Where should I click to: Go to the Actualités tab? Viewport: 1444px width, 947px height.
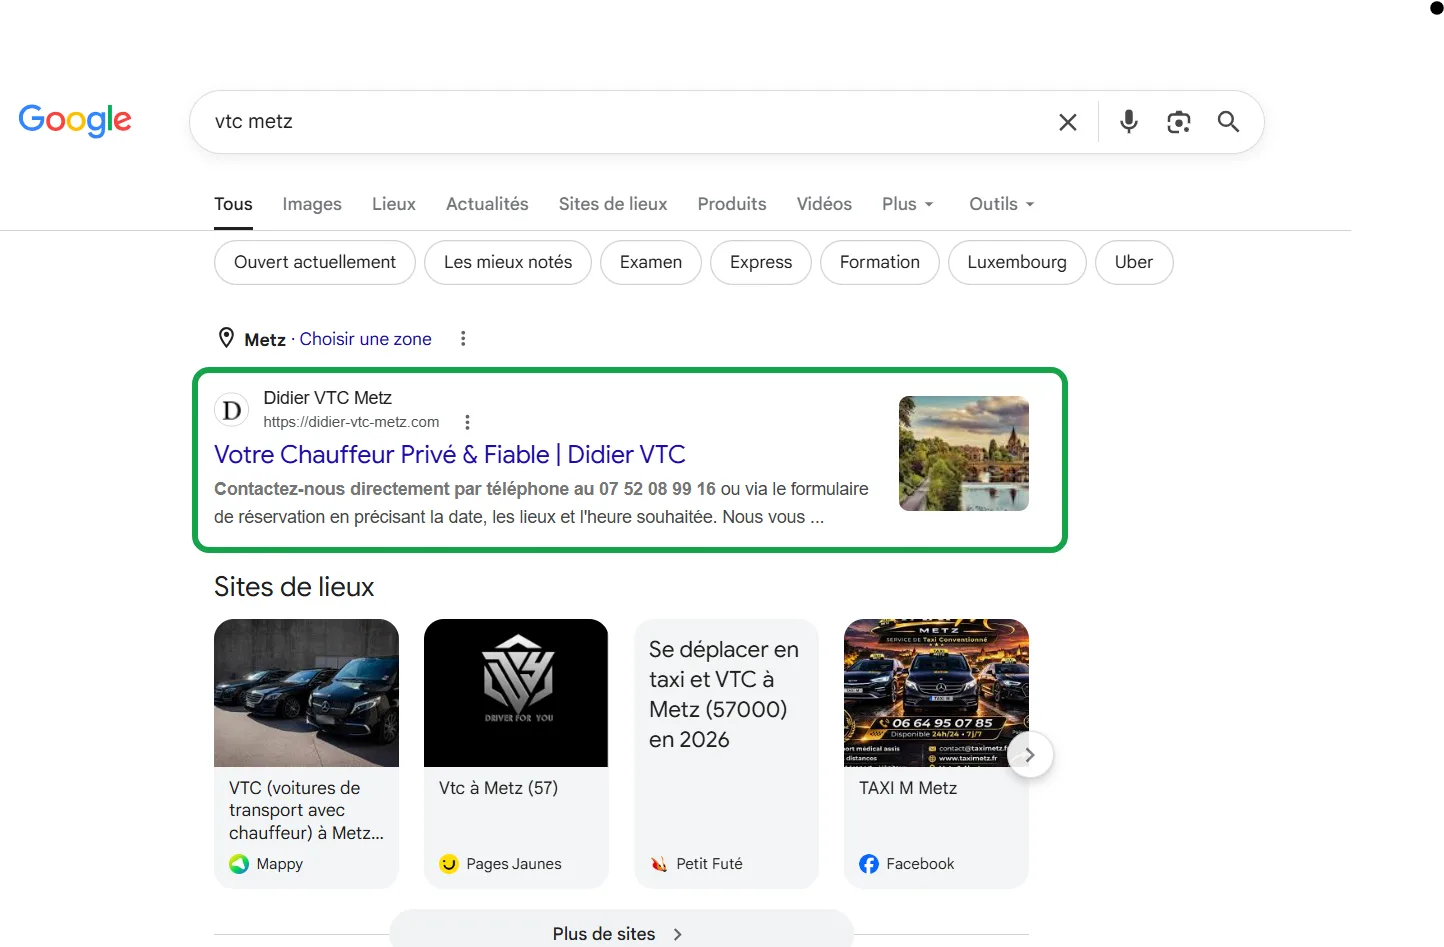coord(487,204)
